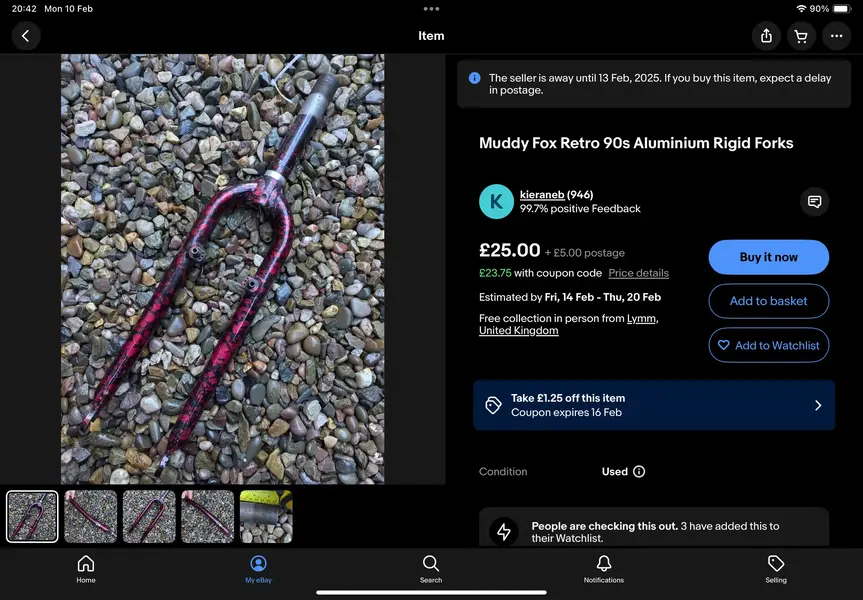Open the United Kingdom link
The width and height of the screenshot is (863, 600).
pos(518,330)
